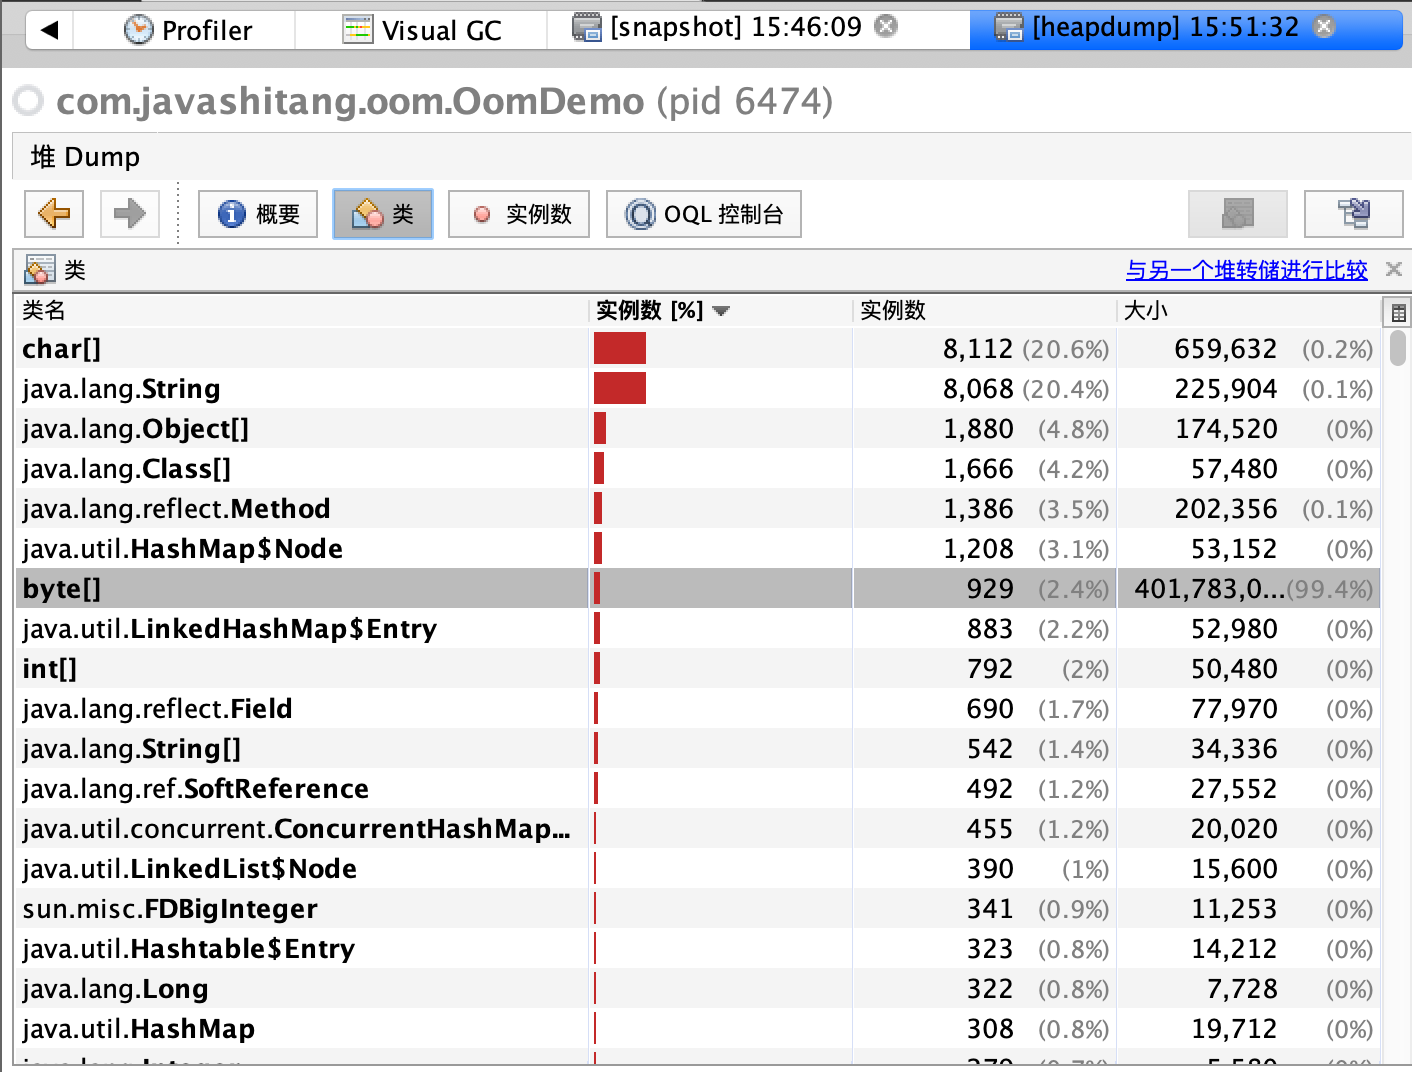Click the left tab scroll arrow
1412x1072 pixels.
coord(50,30)
